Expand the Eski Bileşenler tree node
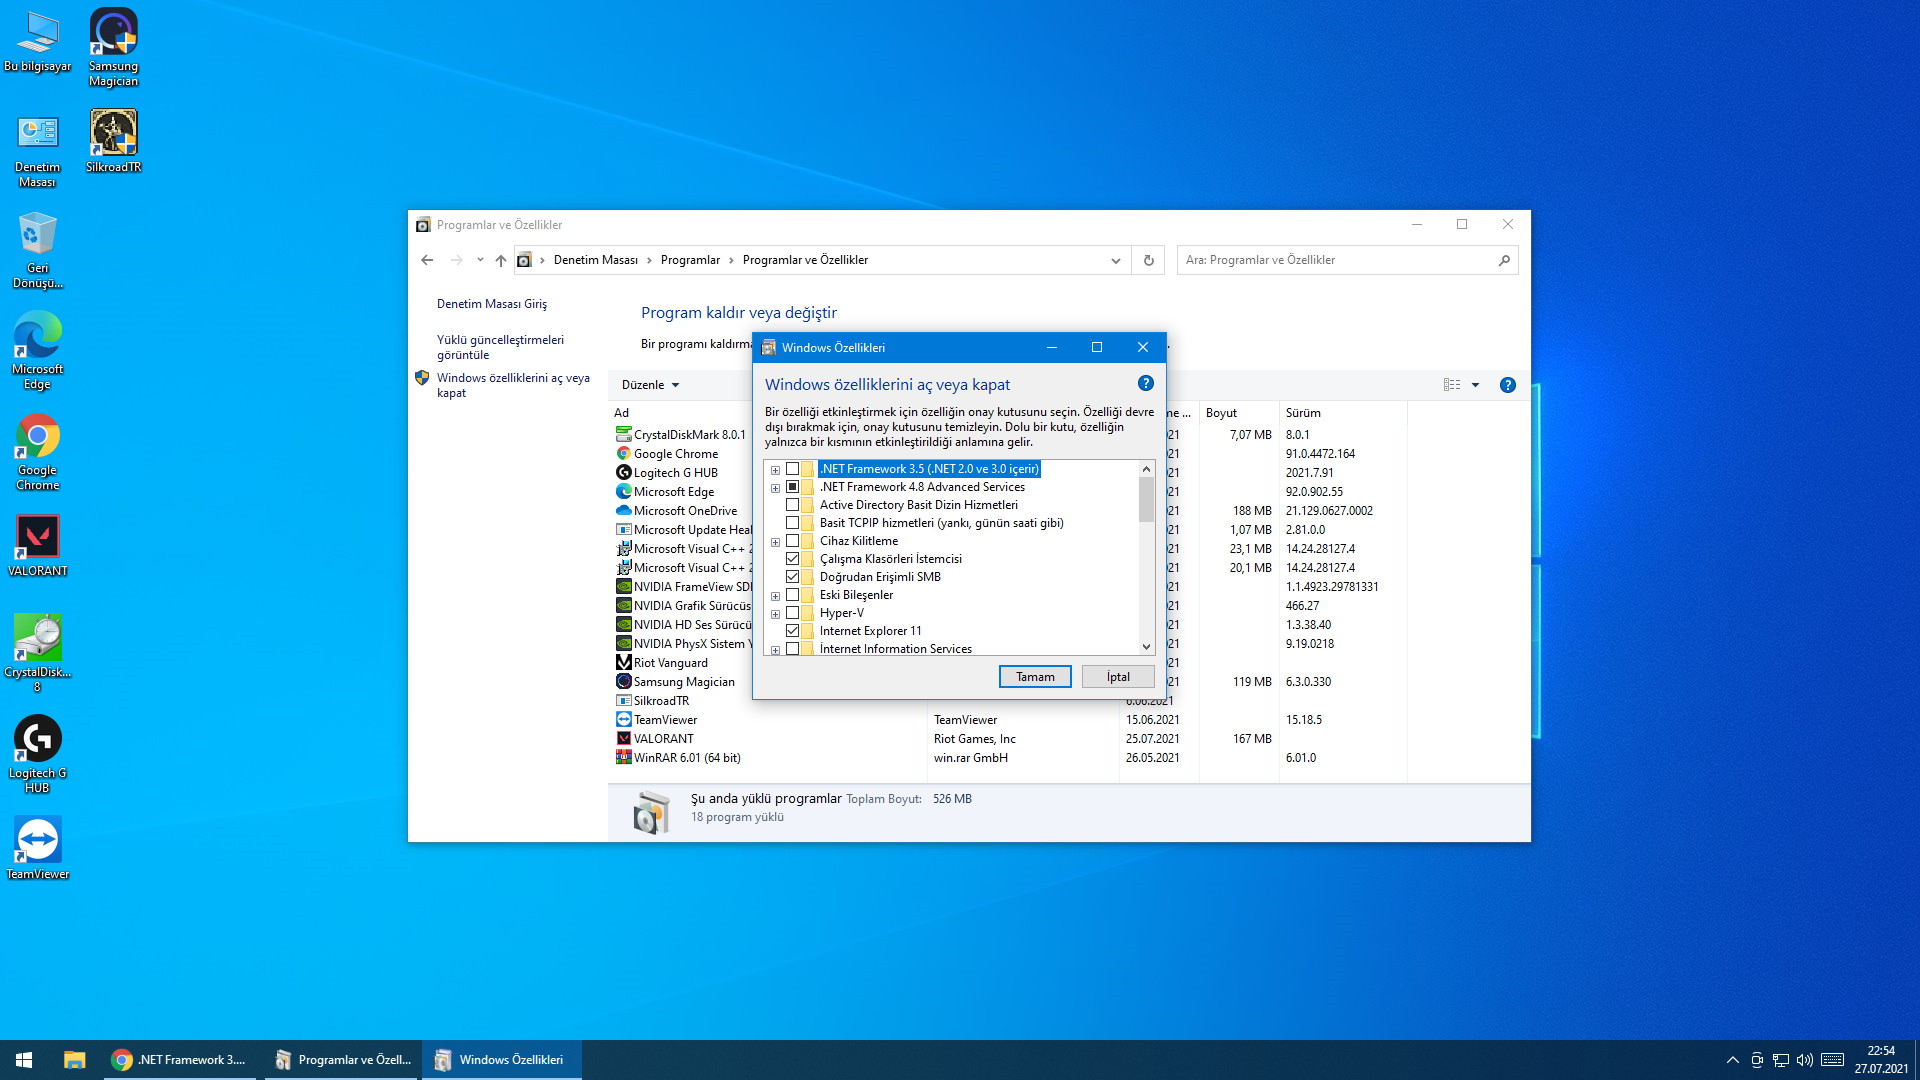This screenshot has height=1080, width=1920. pos(775,596)
